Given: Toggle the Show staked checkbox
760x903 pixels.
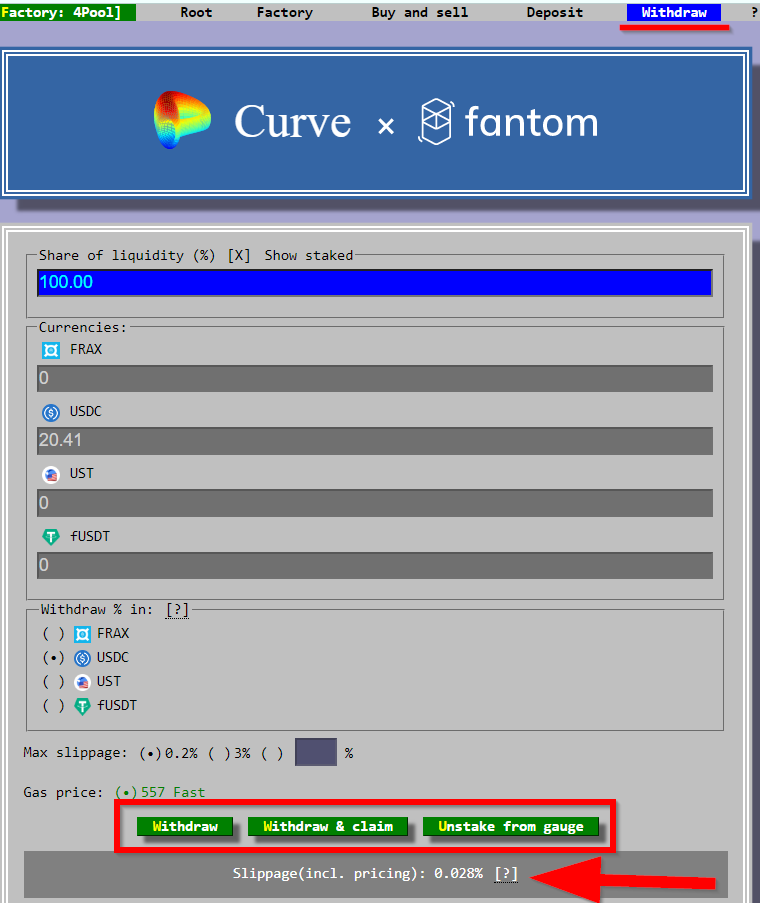Looking at the screenshot, I should [x=239, y=255].
